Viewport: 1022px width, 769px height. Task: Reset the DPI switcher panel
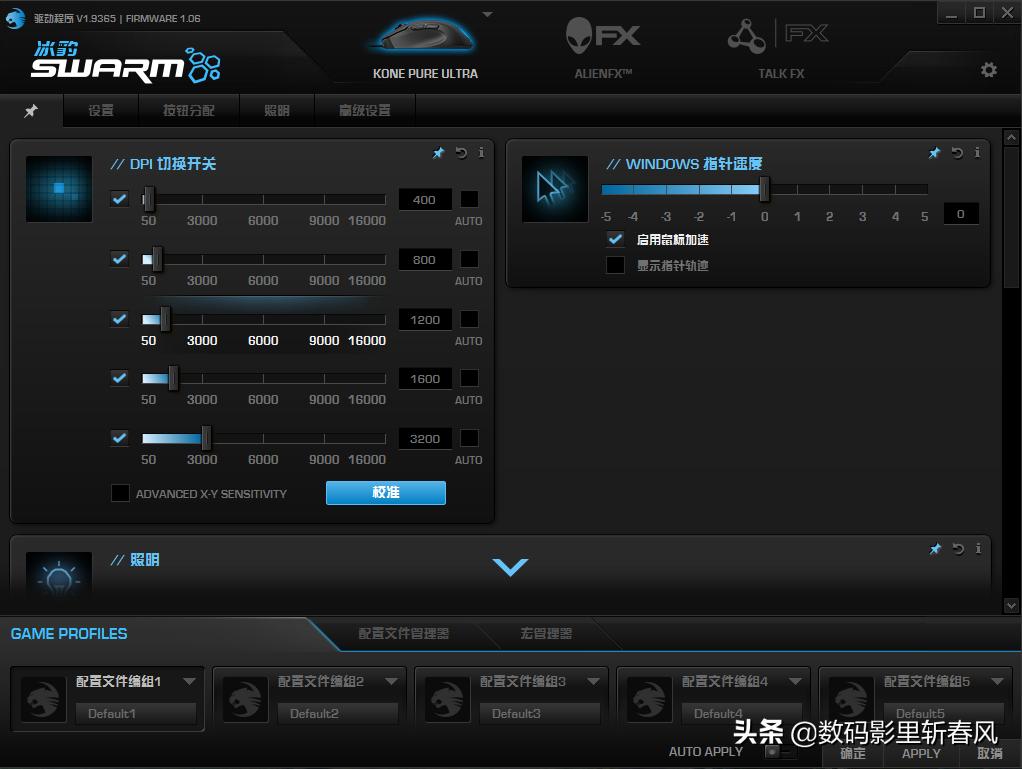[x=461, y=152]
